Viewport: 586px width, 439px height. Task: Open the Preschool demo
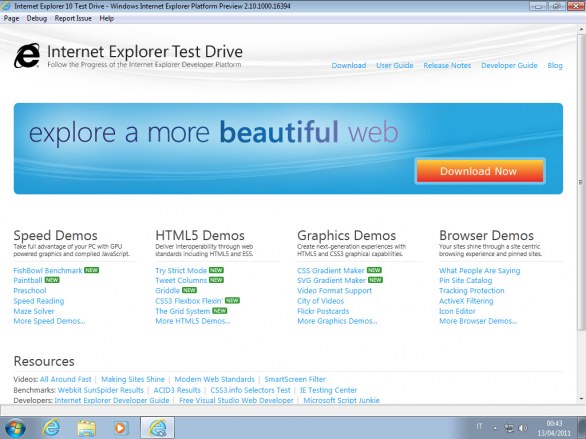(x=30, y=291)
